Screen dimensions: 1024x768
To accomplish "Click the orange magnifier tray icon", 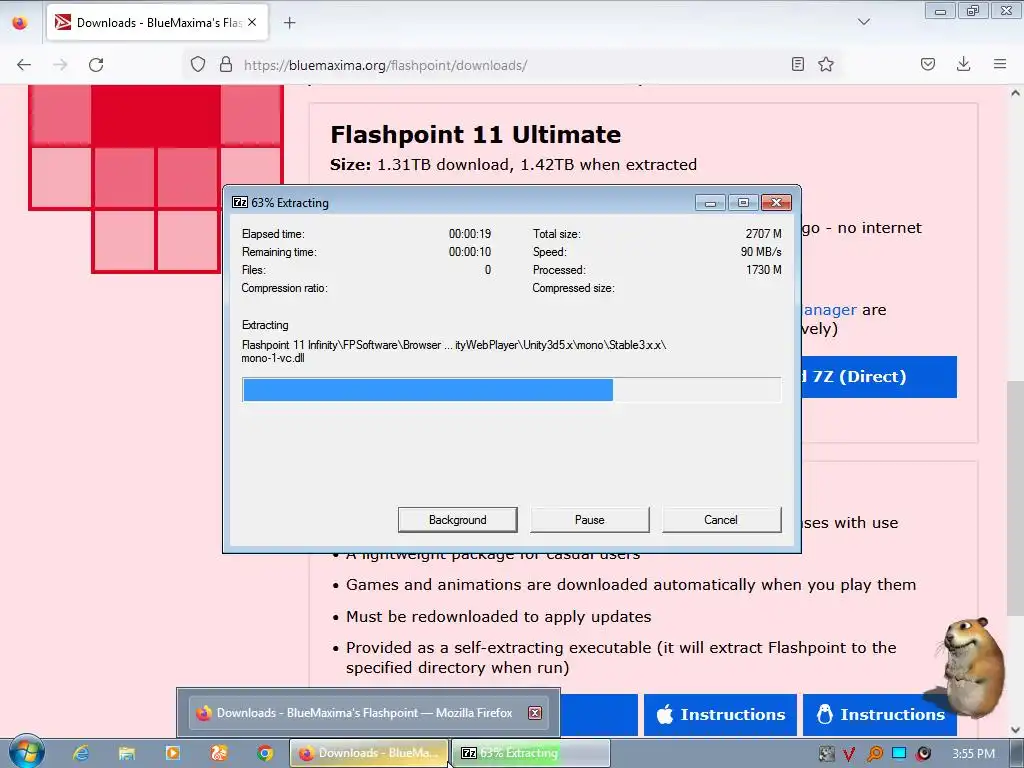I will tap(874, 754).
